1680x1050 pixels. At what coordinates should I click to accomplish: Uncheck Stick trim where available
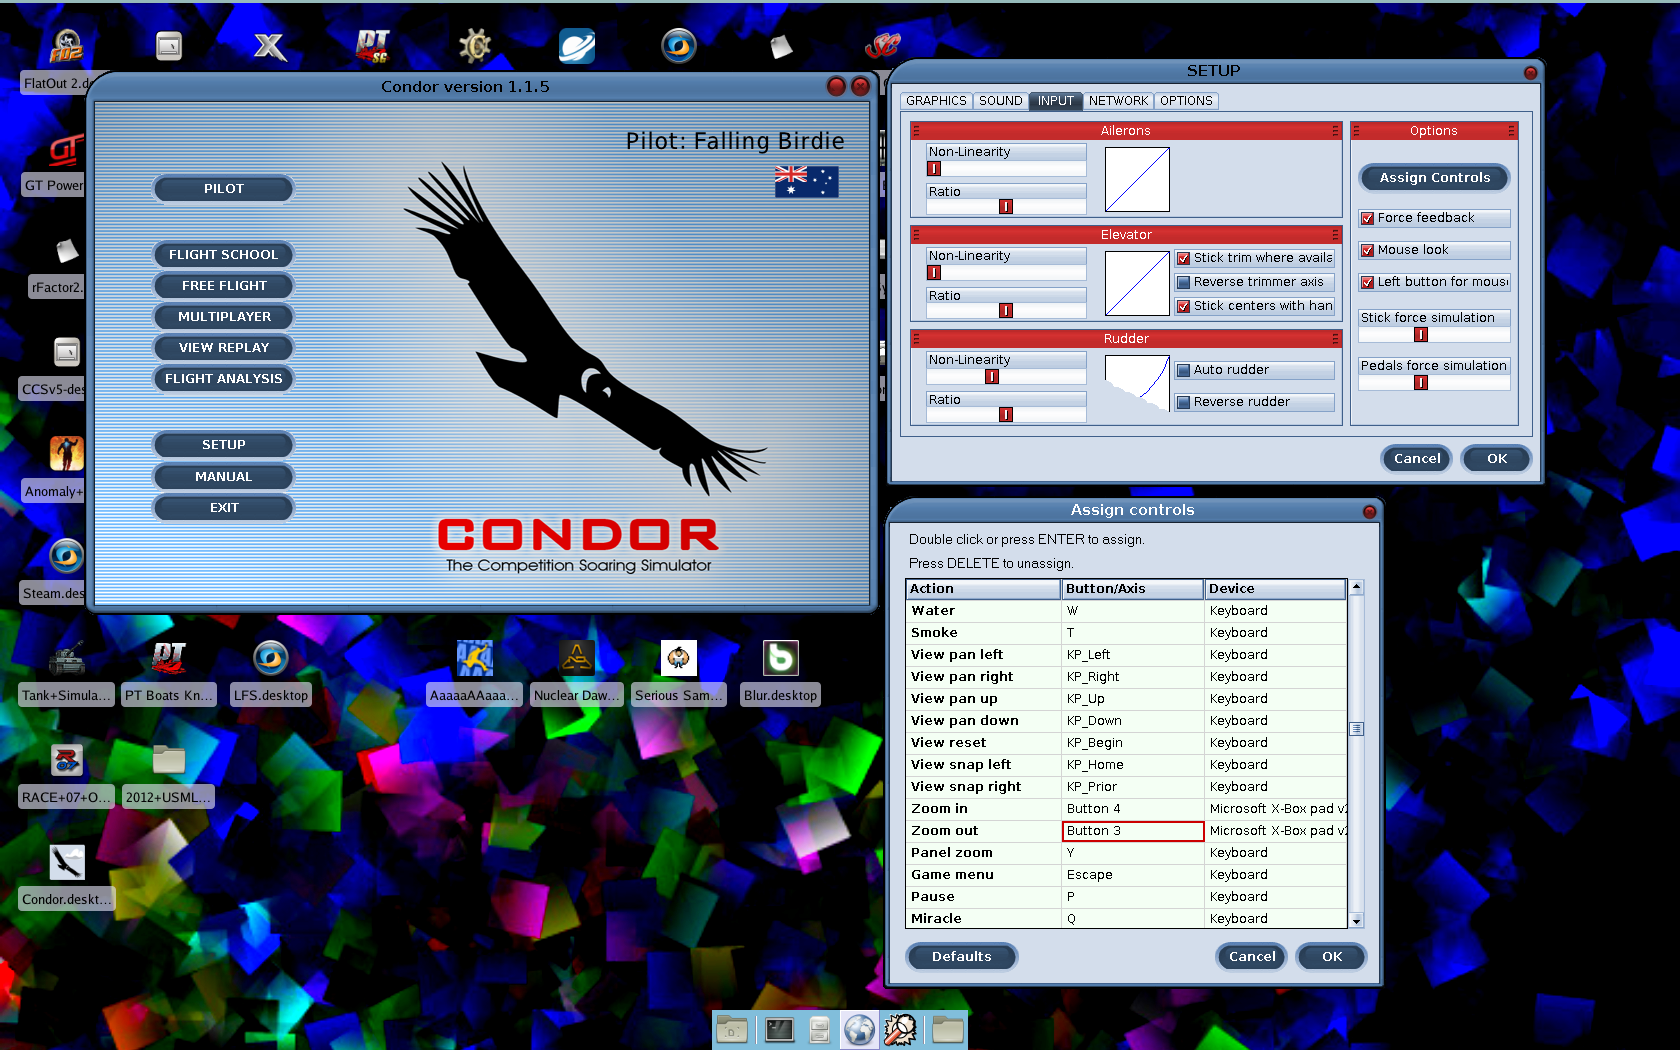point(1183,258)
